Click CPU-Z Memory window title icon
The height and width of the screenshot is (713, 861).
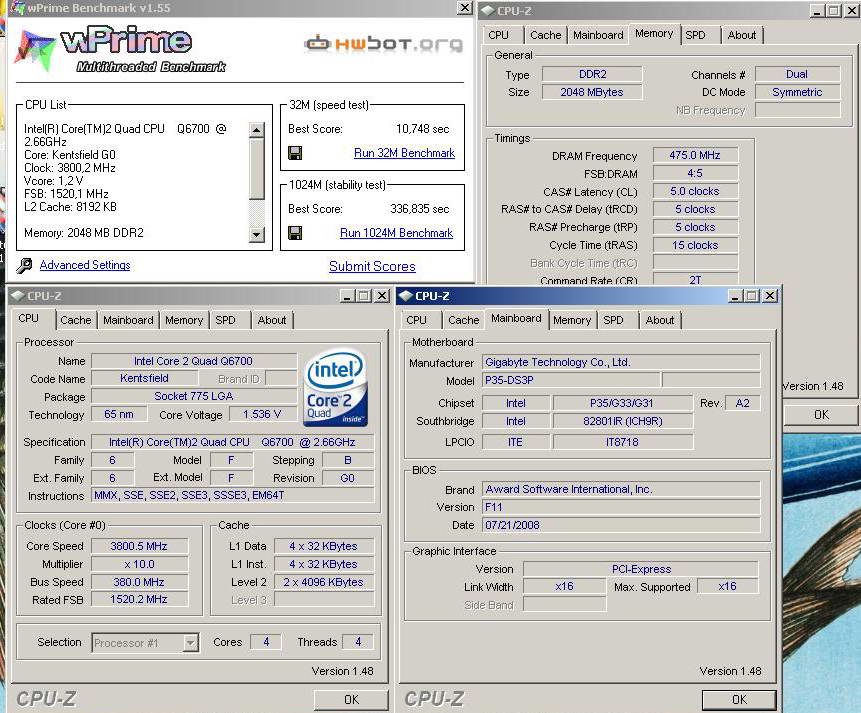point(488,10)
